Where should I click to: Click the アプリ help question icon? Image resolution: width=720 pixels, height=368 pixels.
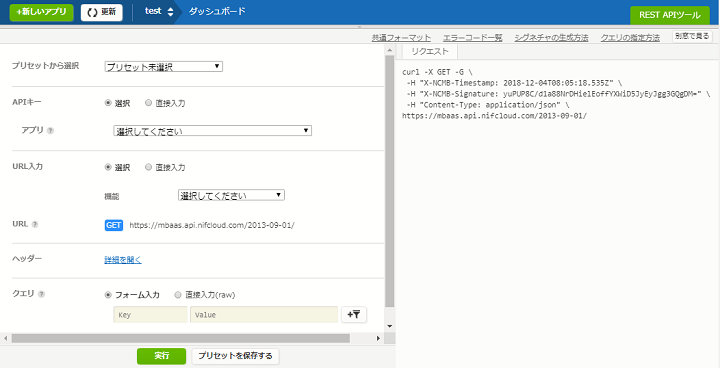pyautogui.click(x=50, y=130)
